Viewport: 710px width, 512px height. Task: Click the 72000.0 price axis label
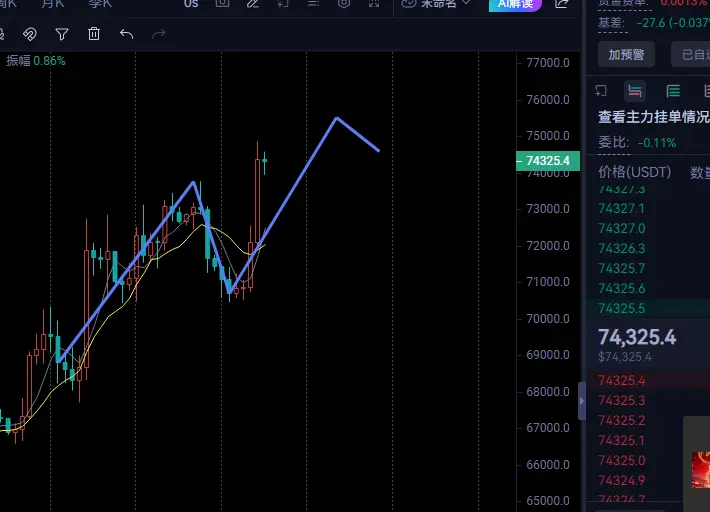pyautogui.click(x=548, y=246)
